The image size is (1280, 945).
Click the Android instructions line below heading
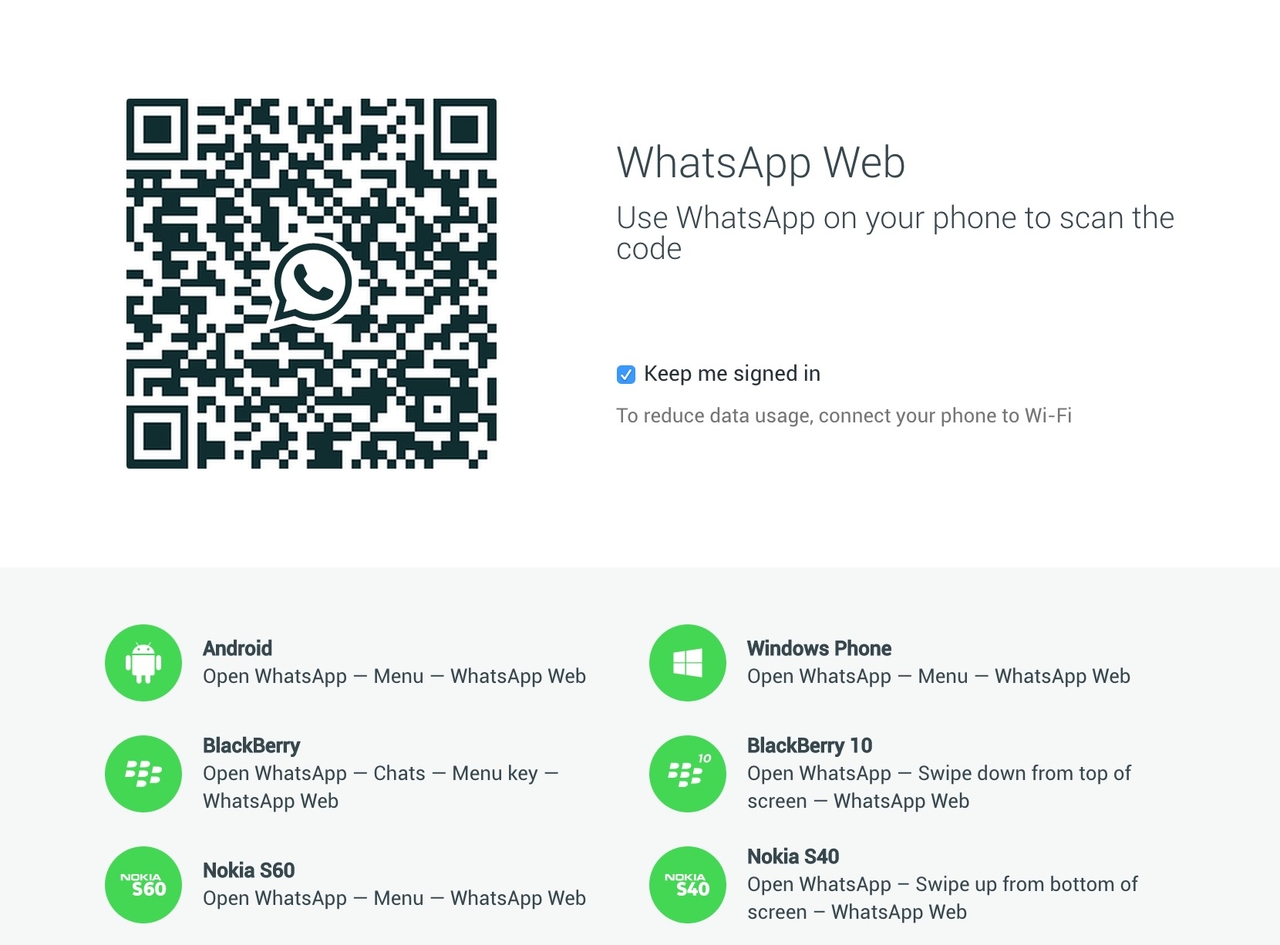click(x=394, y=676)
